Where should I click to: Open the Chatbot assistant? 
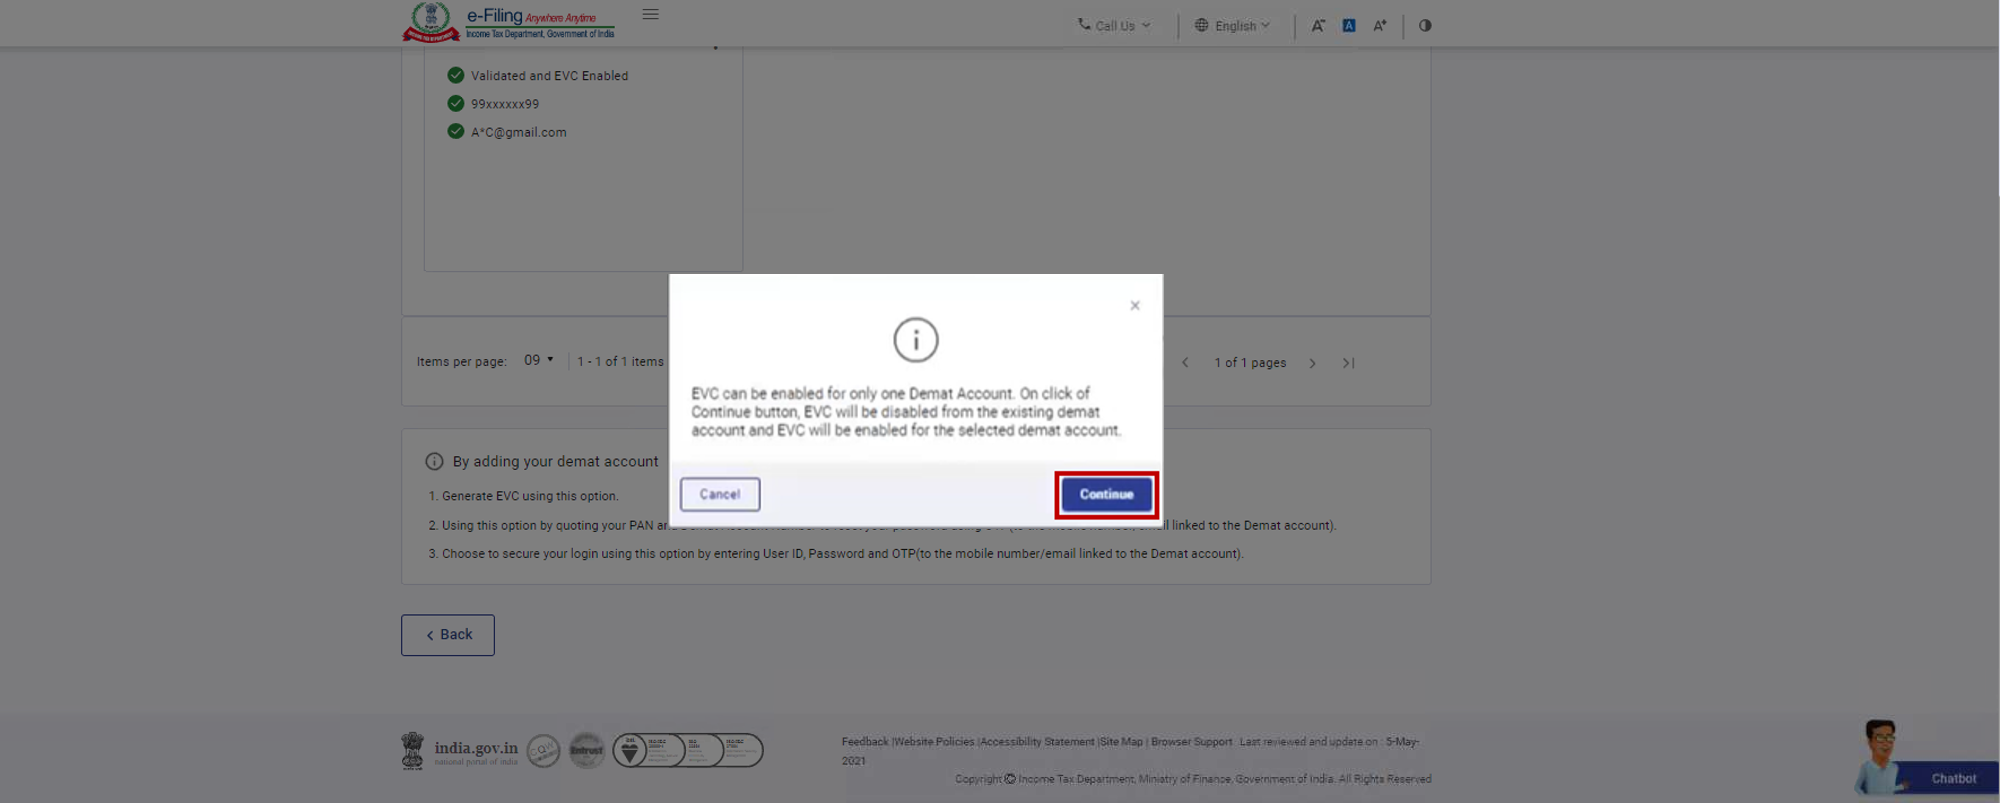click(1925, 760)
